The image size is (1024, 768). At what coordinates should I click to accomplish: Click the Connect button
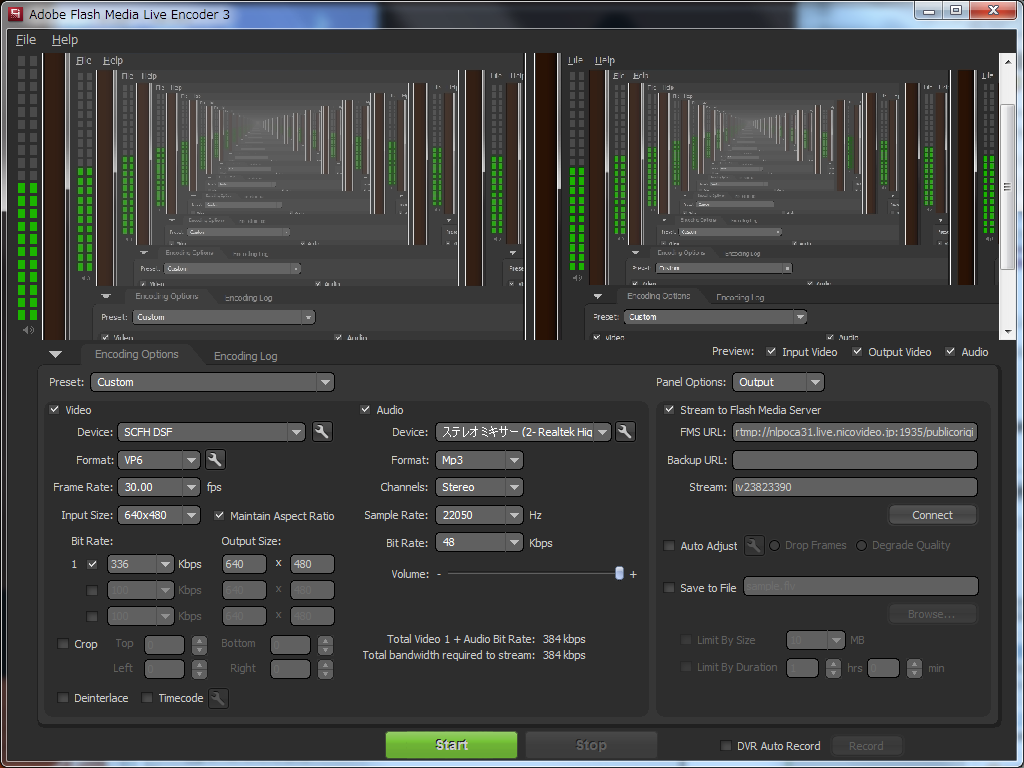(x=932, y=515)
